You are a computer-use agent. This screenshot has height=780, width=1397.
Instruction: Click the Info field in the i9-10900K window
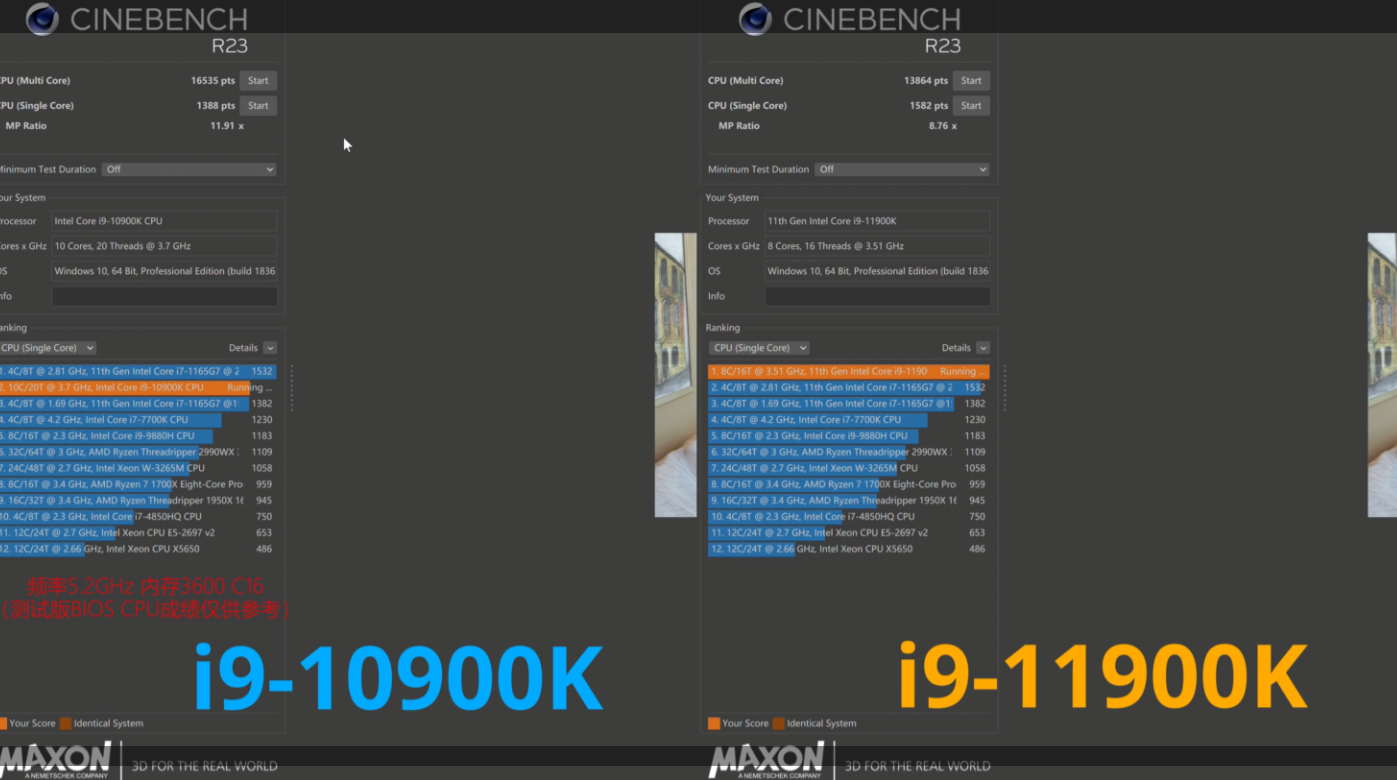pyautogui.click(x=164, y=297)
